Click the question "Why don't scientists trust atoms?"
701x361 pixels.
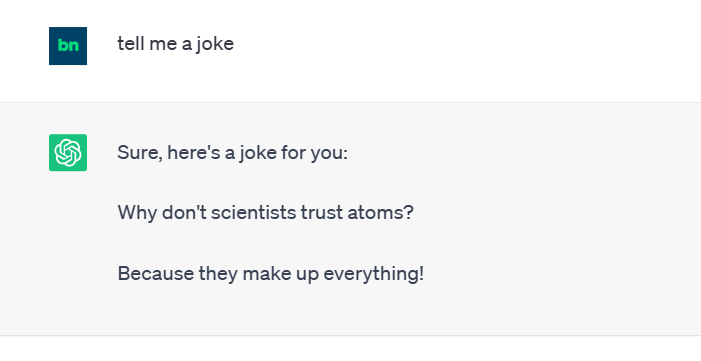pyautogui.click(x=266, y=213)
